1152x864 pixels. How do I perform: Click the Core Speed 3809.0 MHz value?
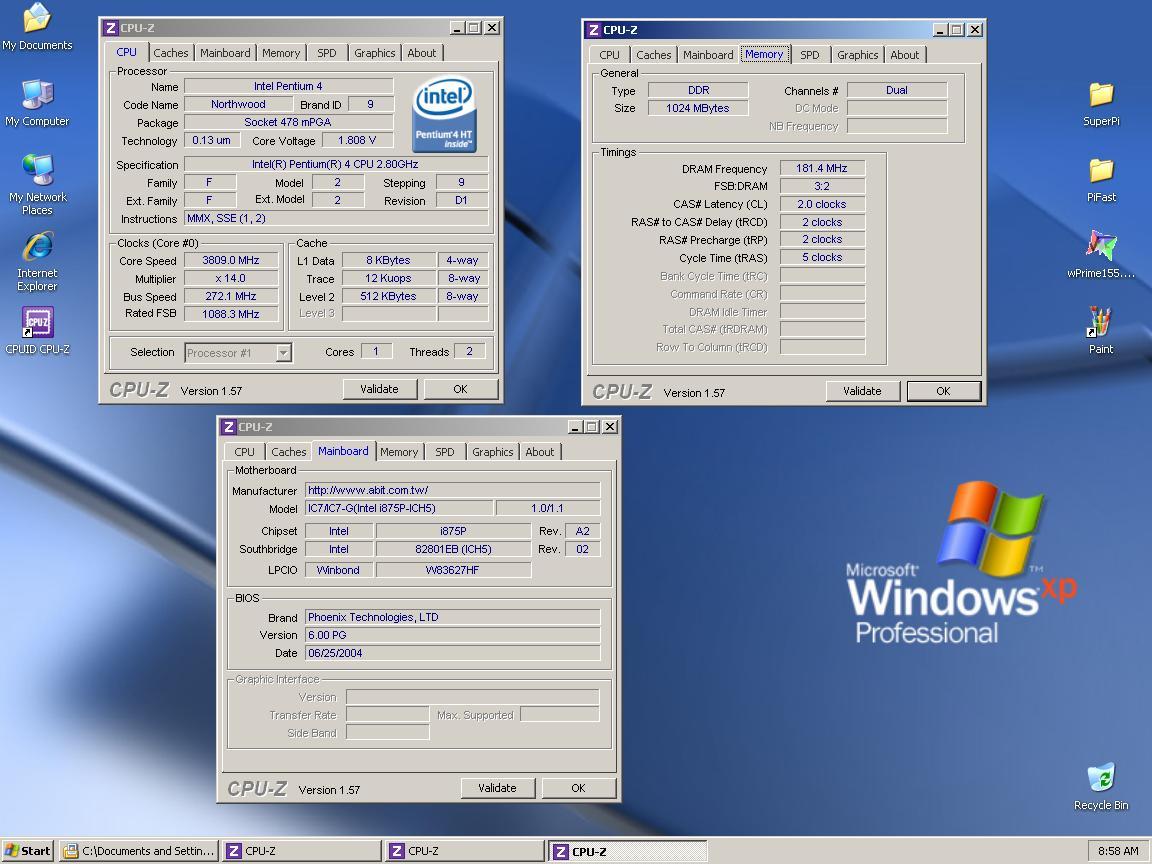point(231,260)
